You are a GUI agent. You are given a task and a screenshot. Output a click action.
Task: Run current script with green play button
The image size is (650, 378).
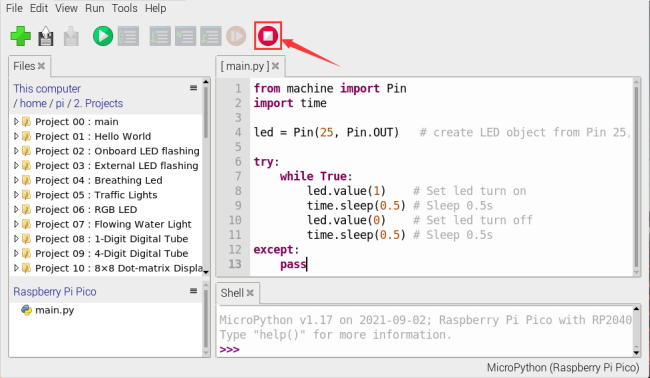point(103,36)
